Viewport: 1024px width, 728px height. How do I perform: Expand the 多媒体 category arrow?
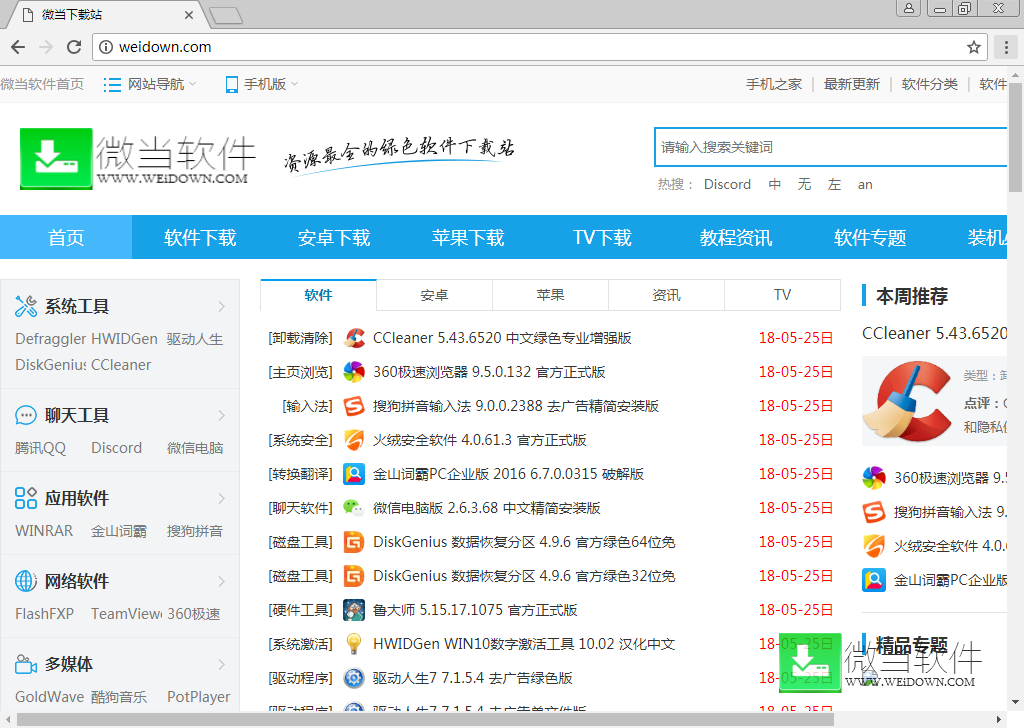(x=221, y=664)
